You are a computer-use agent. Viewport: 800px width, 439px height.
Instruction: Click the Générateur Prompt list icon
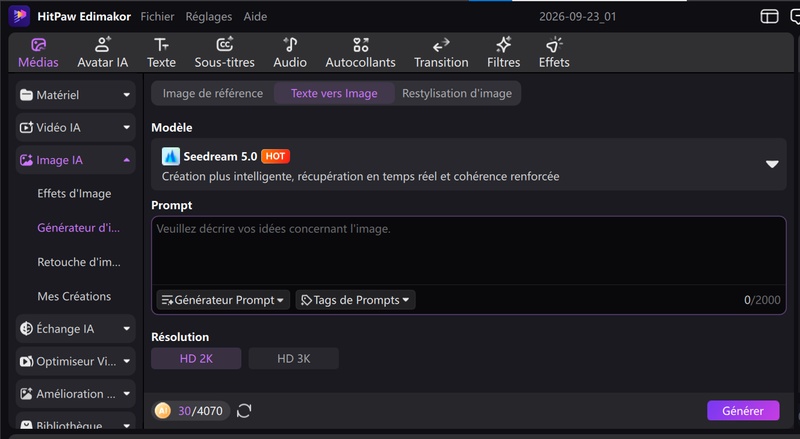(167, 300)
